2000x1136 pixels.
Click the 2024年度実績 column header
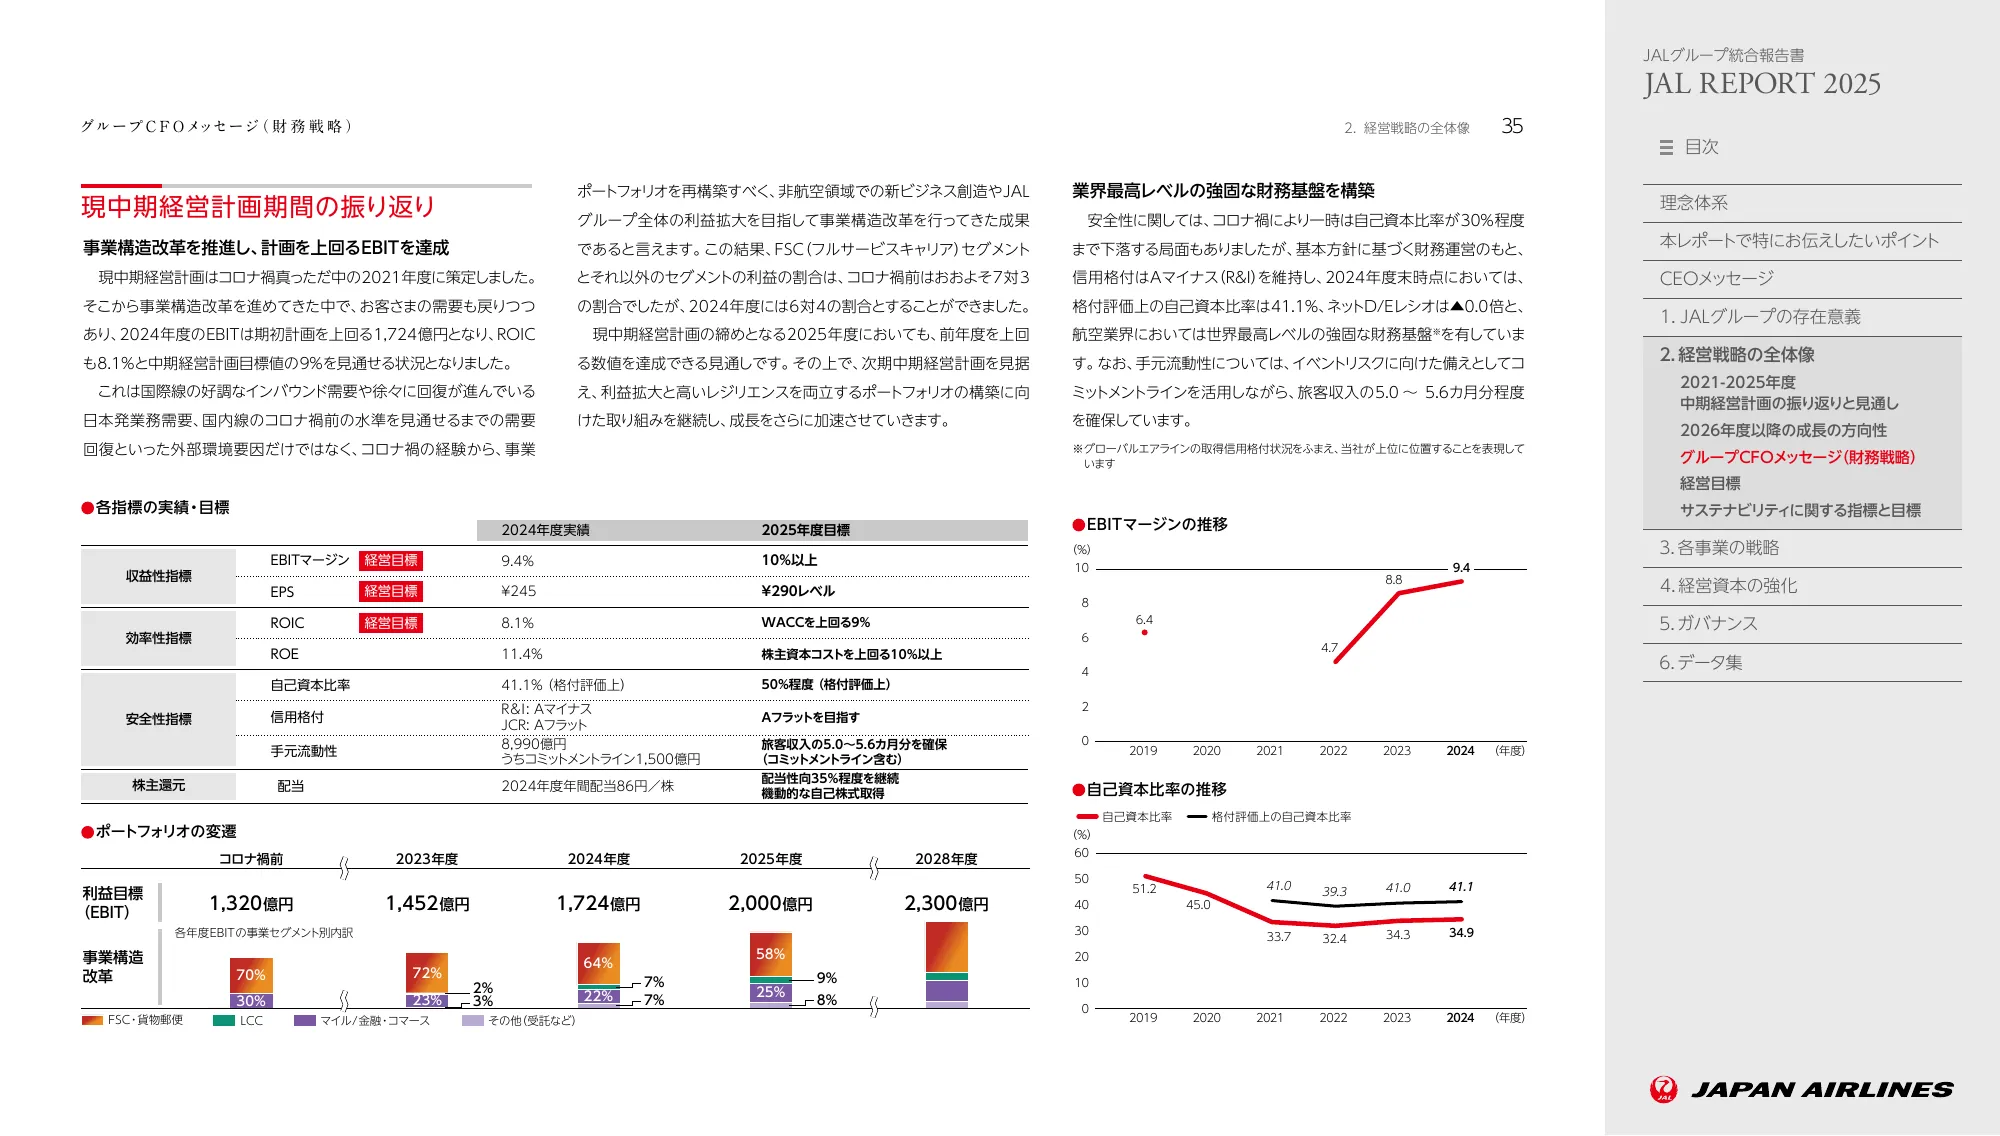point(545,530)
